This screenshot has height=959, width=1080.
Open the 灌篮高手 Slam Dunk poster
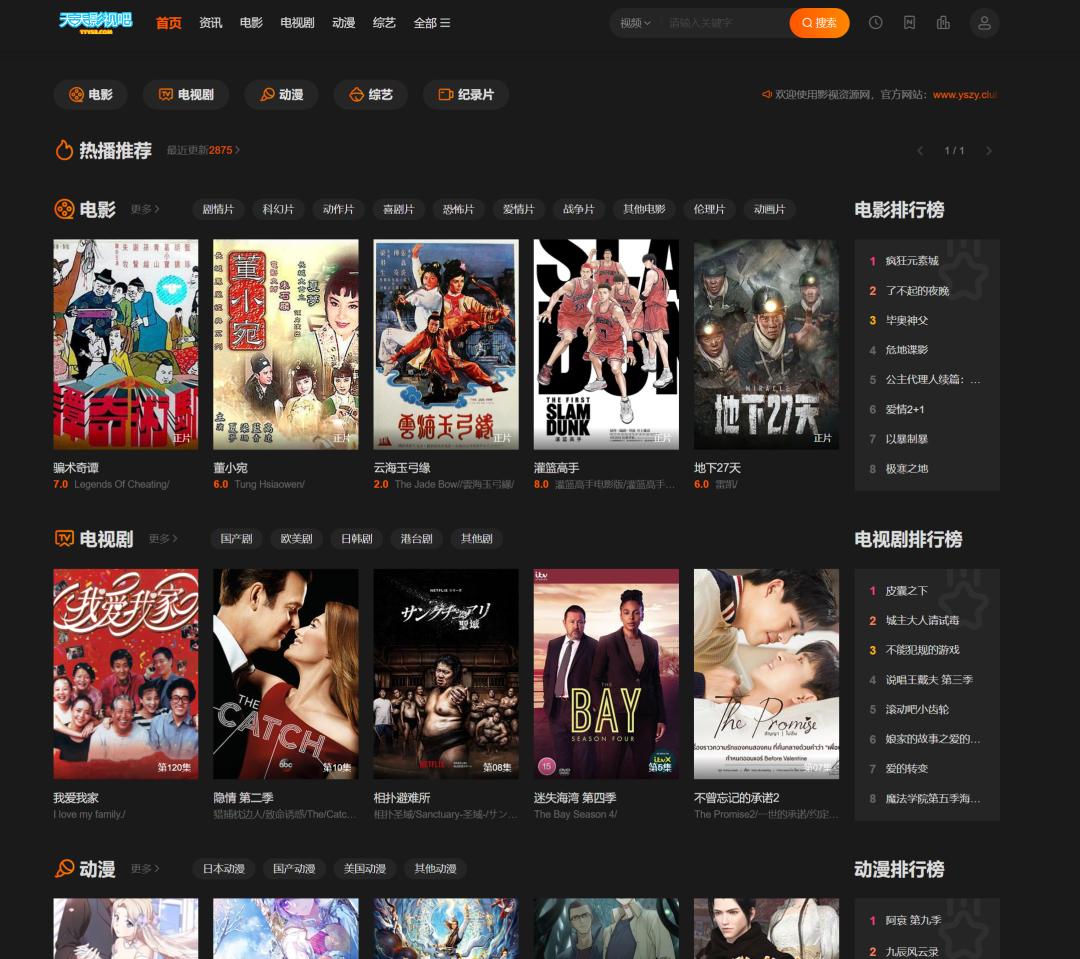coord(606,344)
